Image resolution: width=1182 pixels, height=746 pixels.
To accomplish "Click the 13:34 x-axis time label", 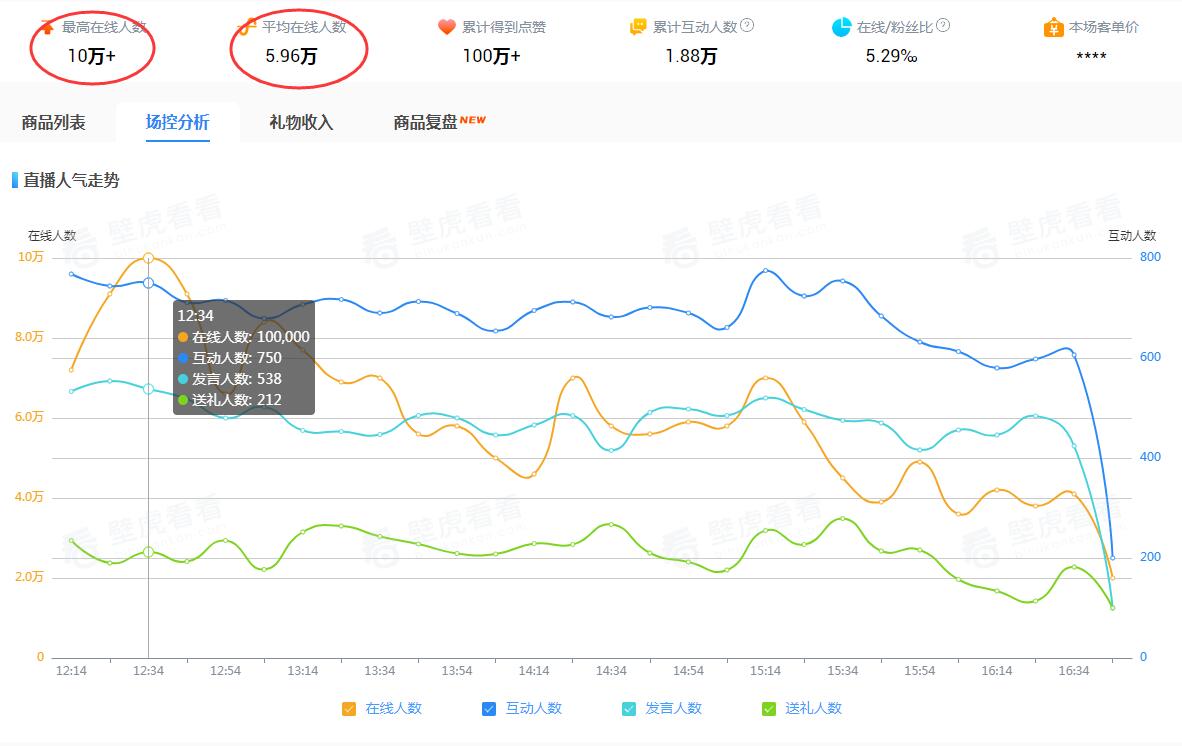I will [x=379, y=671].
